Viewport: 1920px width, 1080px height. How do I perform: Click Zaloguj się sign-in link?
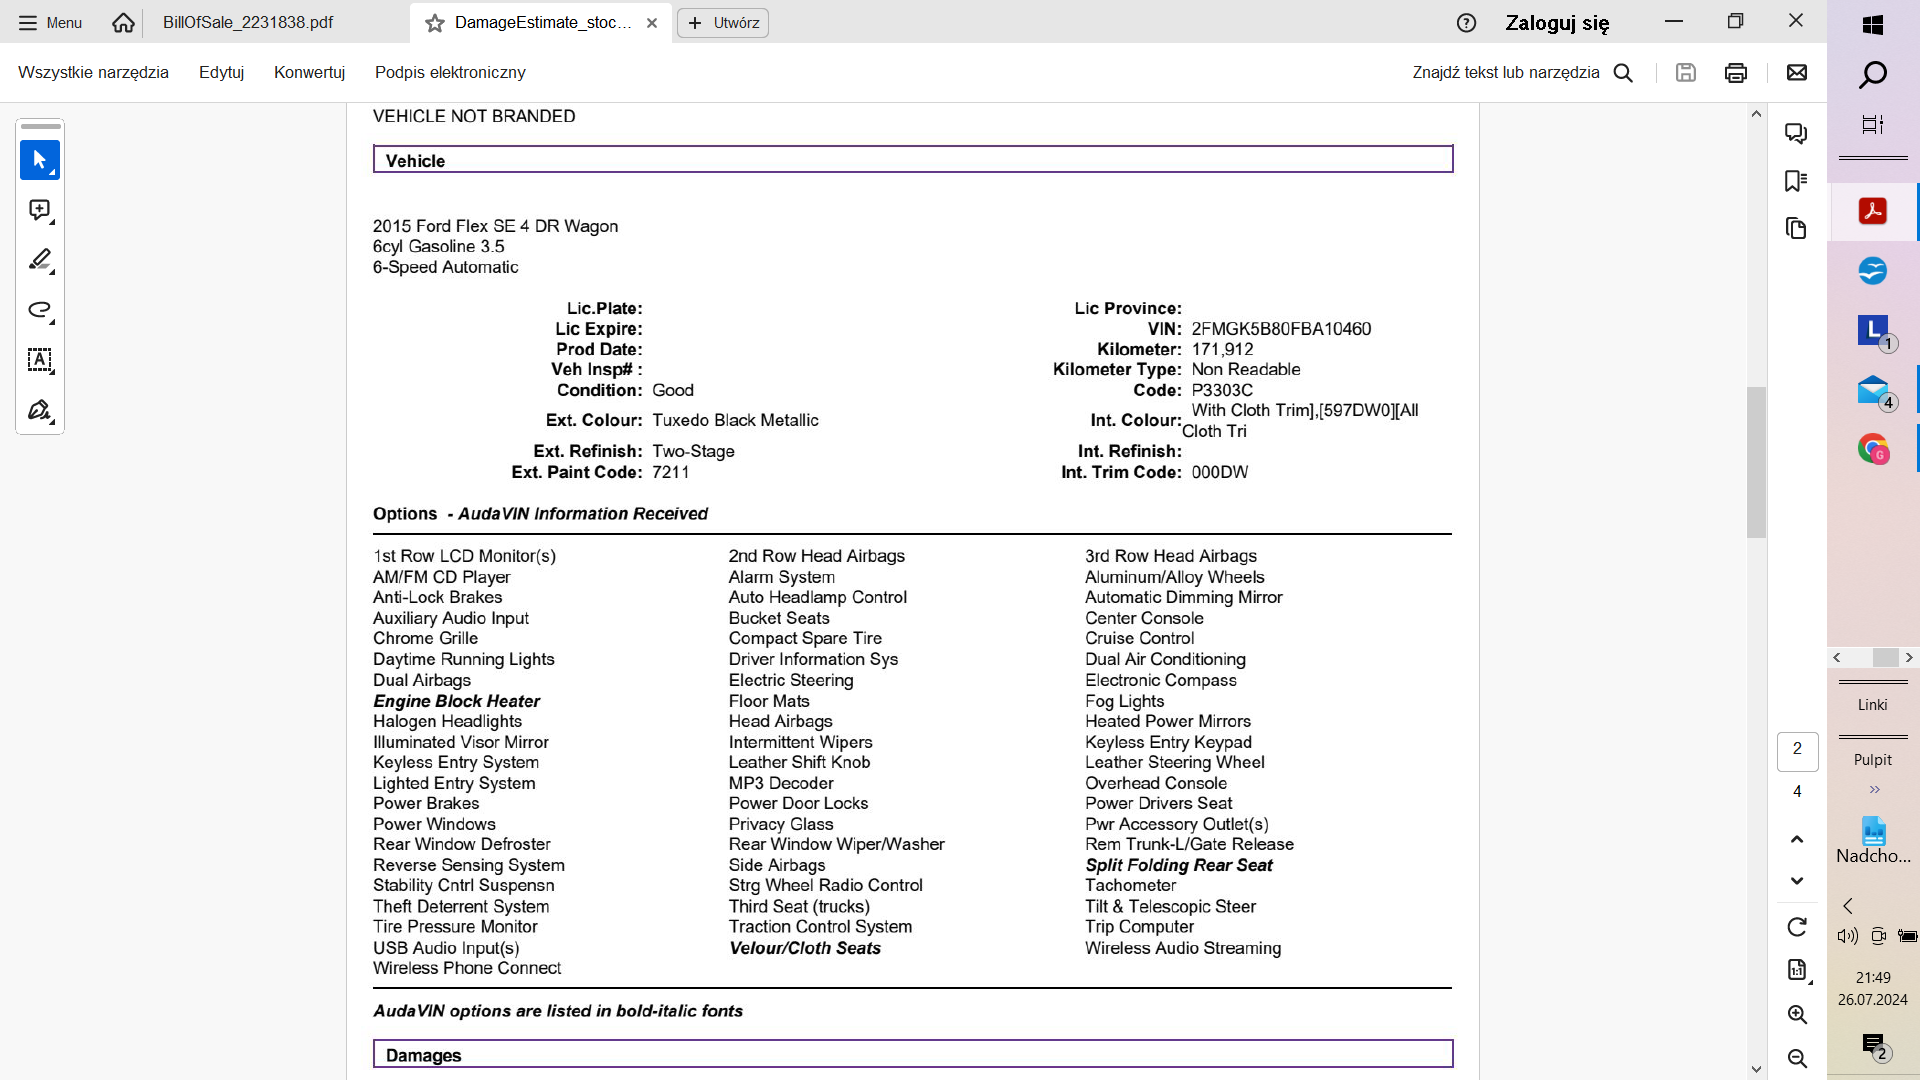coord(1557,23)
